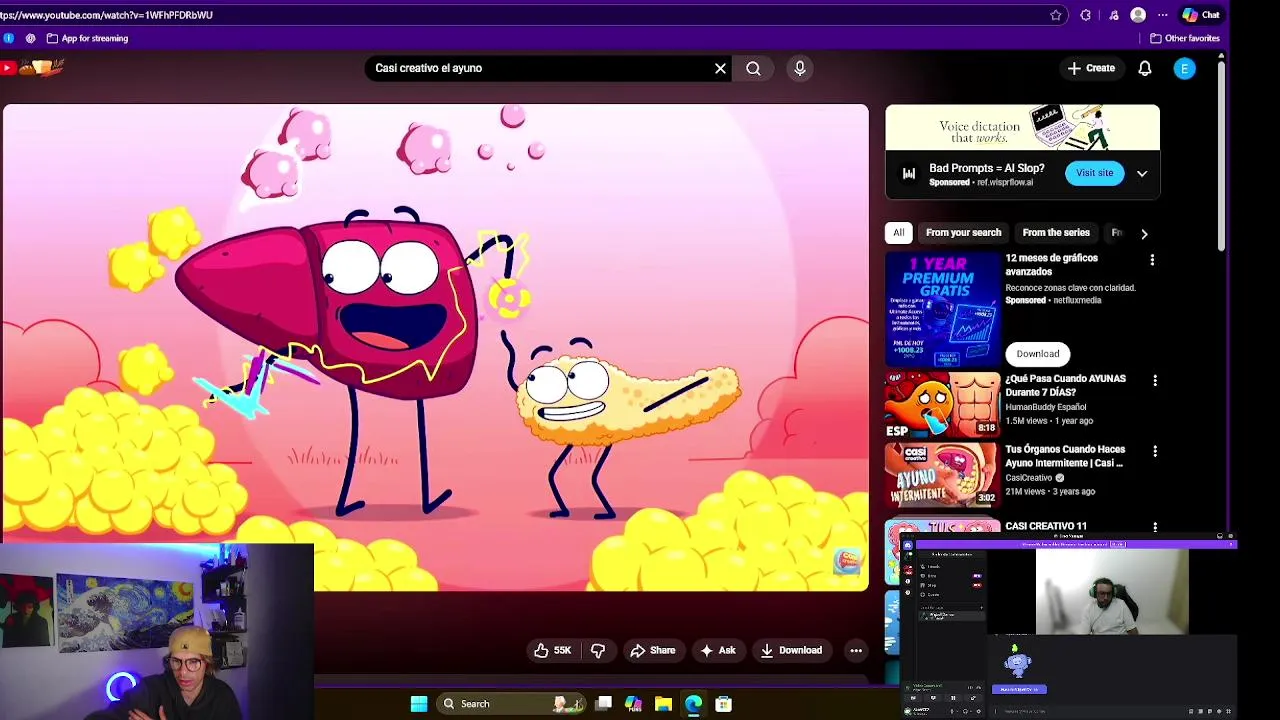
Task: Open the browser Extensions puzzle icon
Action: tap(1085, 15)
